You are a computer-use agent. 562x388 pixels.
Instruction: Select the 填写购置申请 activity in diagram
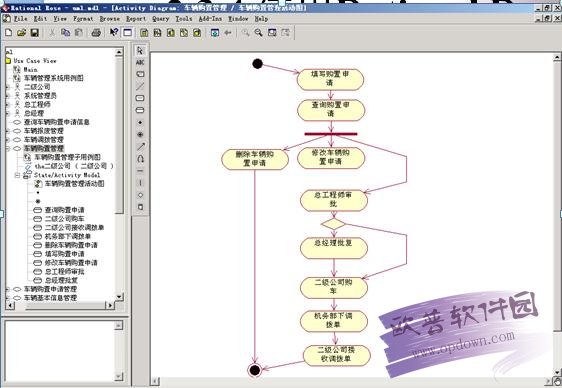330,80
